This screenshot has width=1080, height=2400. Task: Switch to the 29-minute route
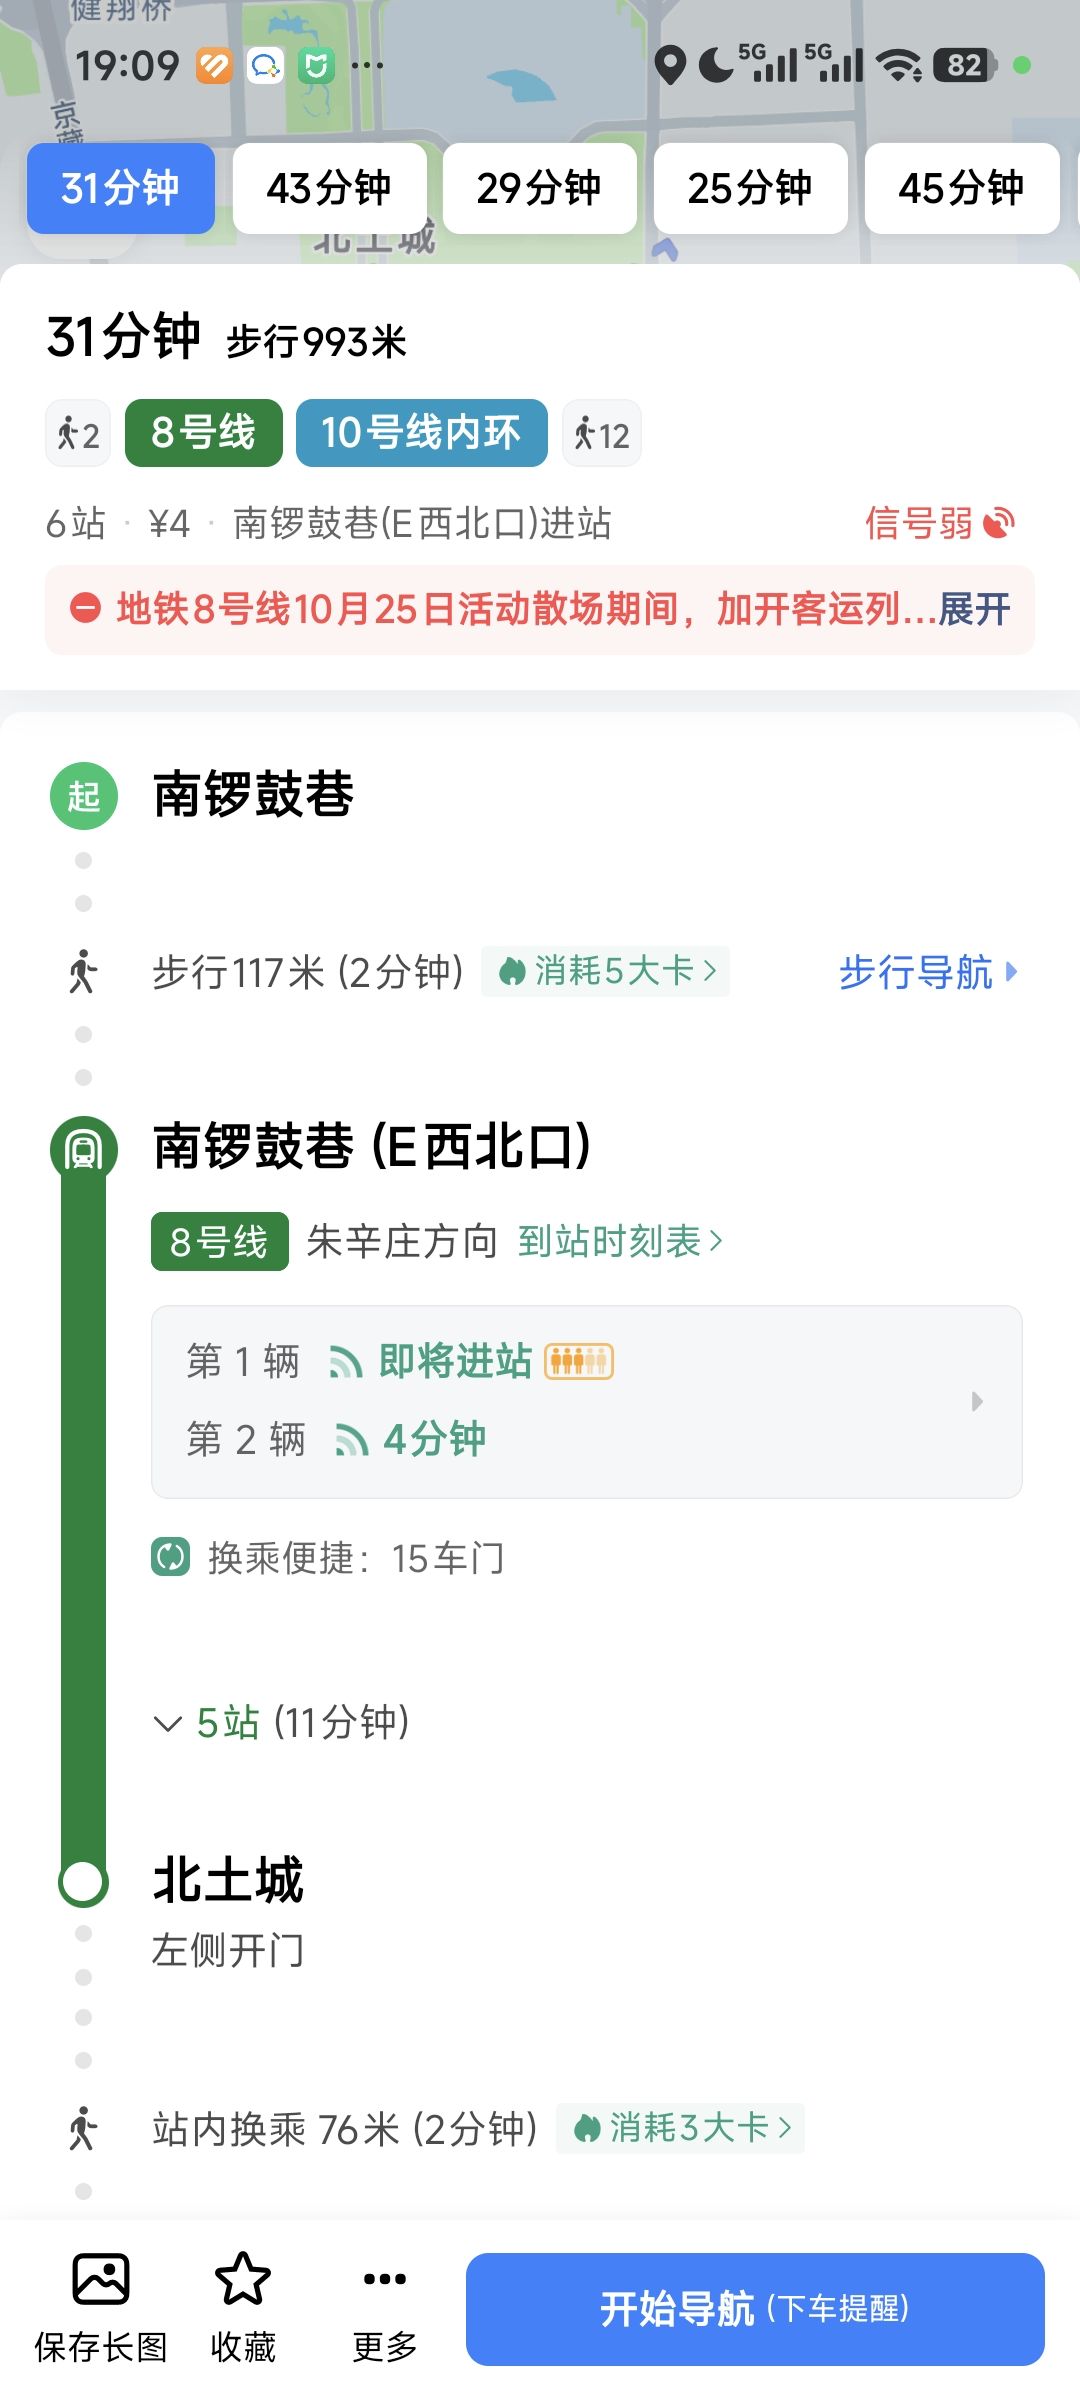tap(539, 188)
